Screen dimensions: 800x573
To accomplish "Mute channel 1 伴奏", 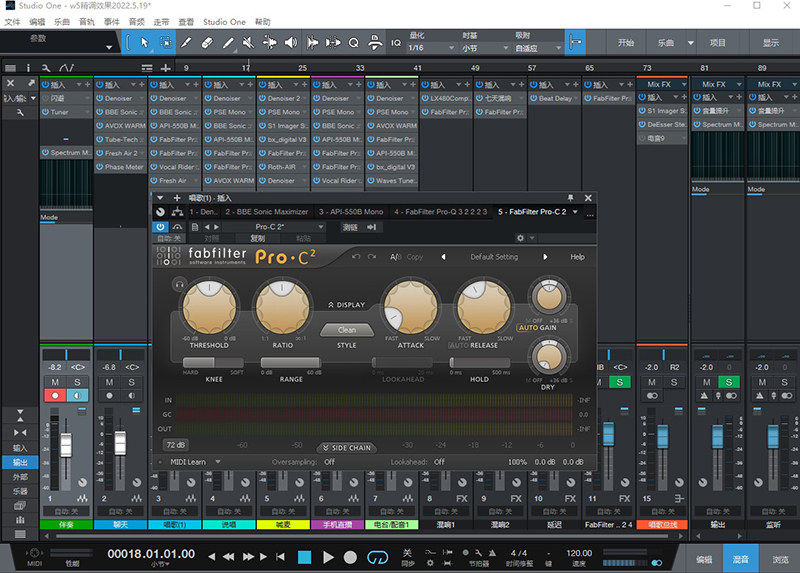I will [x=53, y=382].
